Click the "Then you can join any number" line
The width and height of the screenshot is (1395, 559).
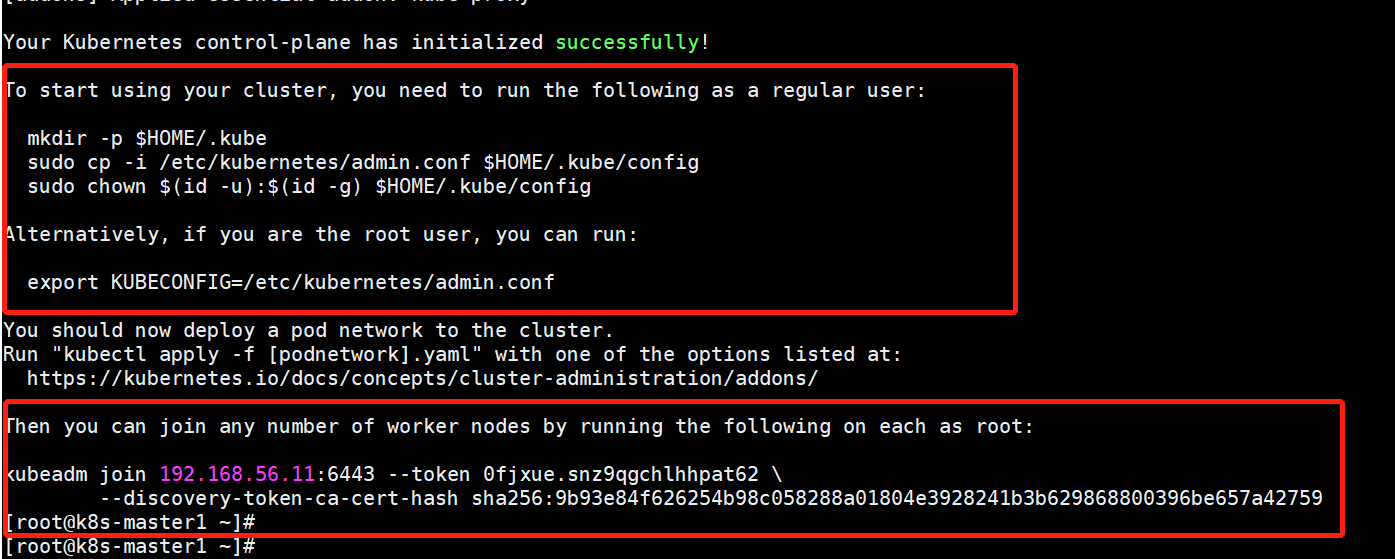[518, 426]
